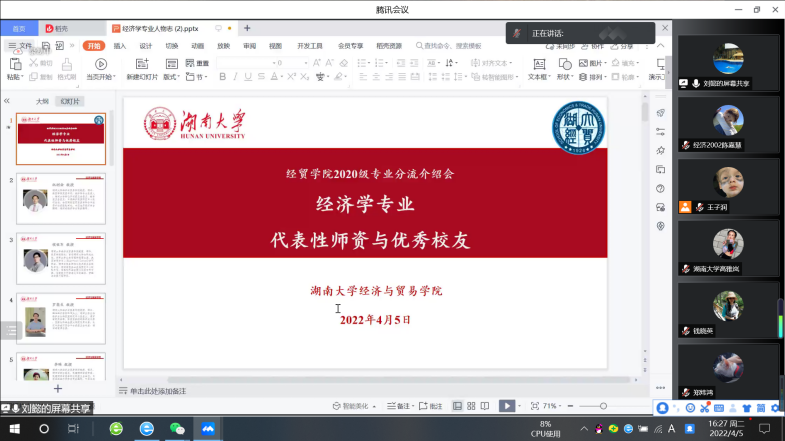Open the Insert (插入) ribbon tab
785x441 pixels.
(120, 46)
